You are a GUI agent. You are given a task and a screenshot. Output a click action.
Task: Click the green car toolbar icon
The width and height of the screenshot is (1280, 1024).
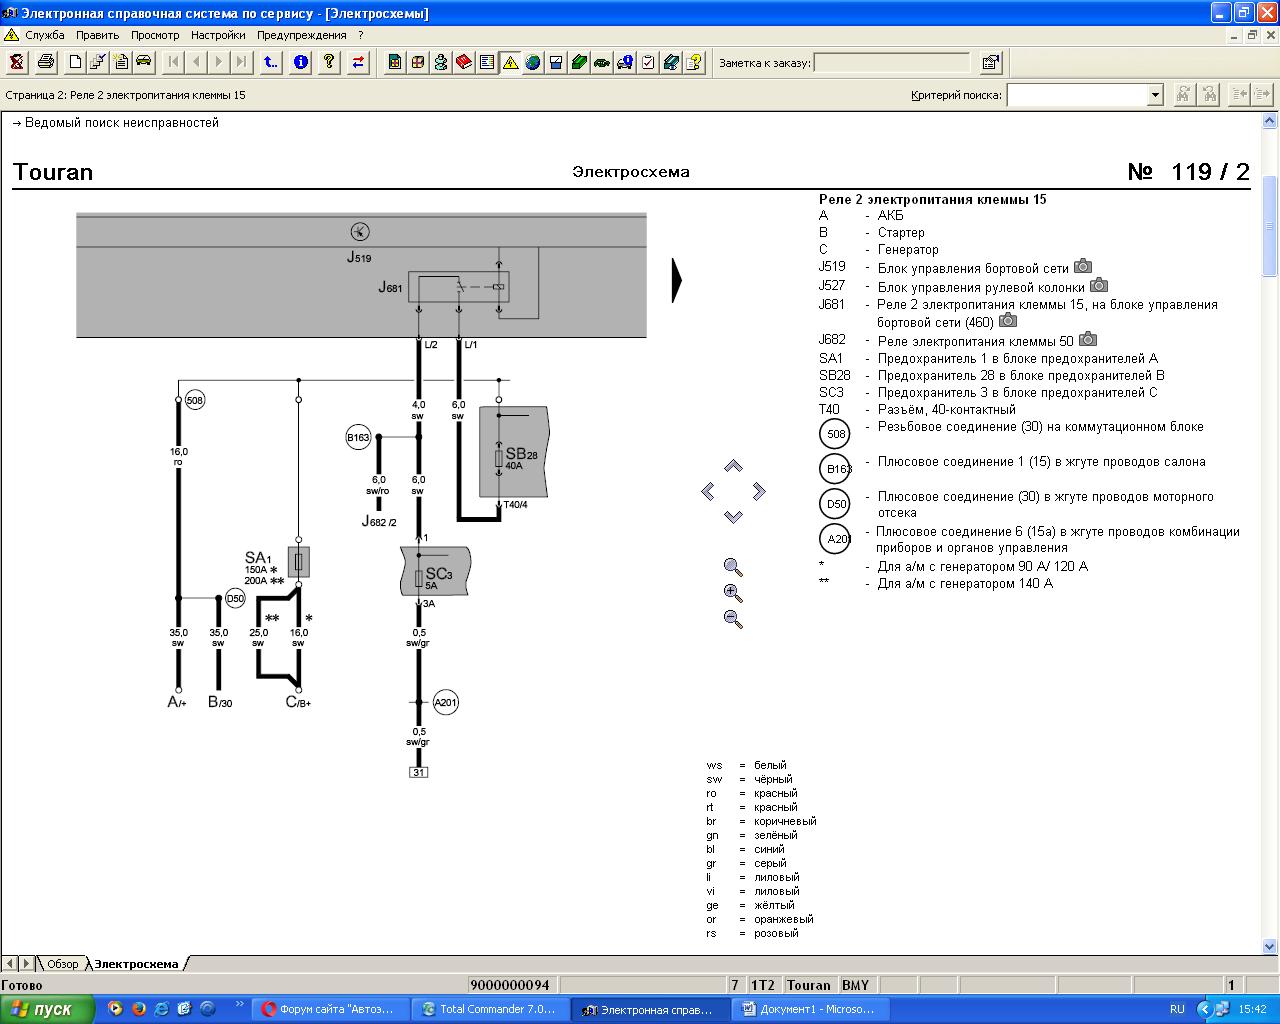602,62
